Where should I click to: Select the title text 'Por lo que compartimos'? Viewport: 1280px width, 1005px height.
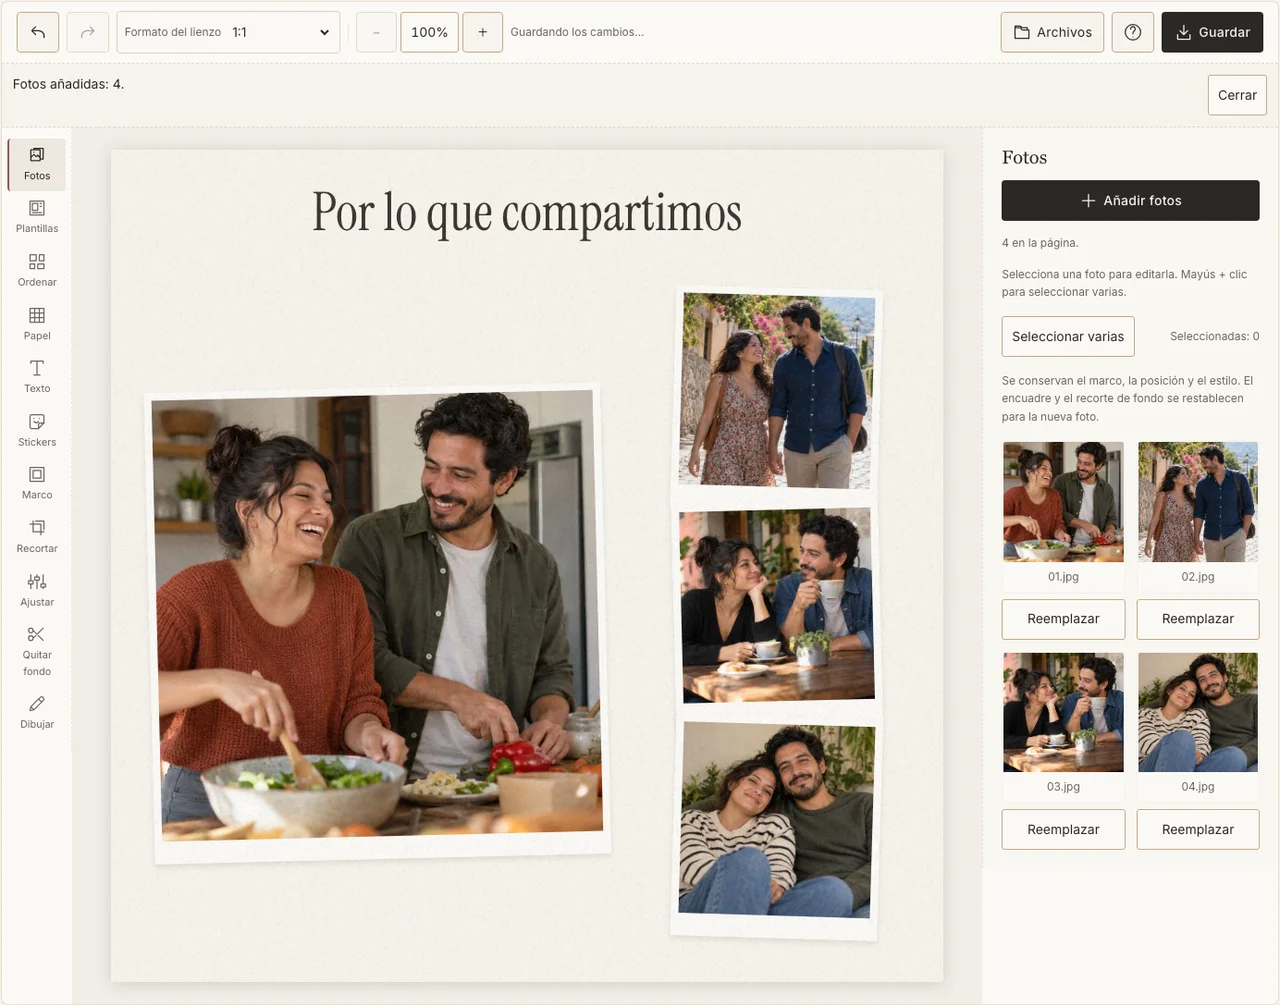coord(527,212)
